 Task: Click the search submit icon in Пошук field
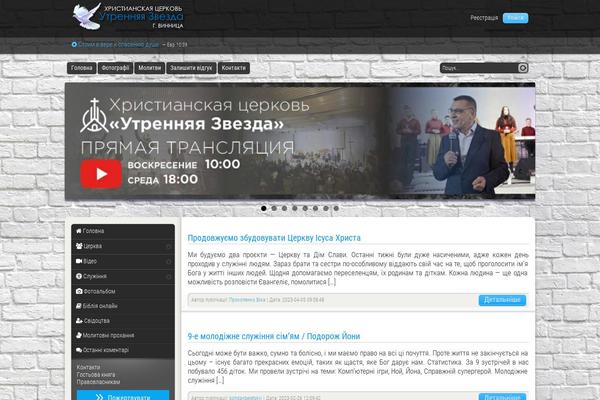pos(523,68)
